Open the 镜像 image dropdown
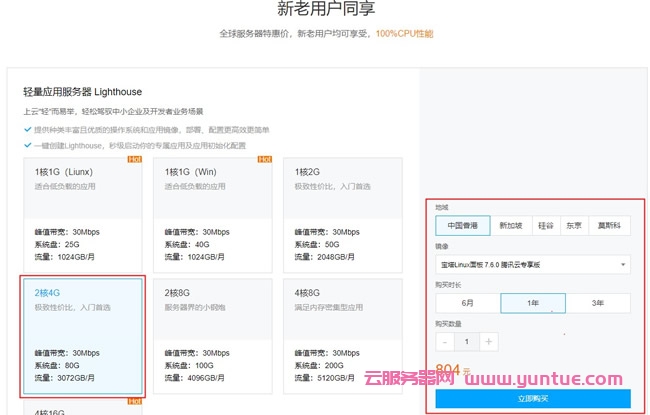Screen dimensions: 650x415 point(533,264)
